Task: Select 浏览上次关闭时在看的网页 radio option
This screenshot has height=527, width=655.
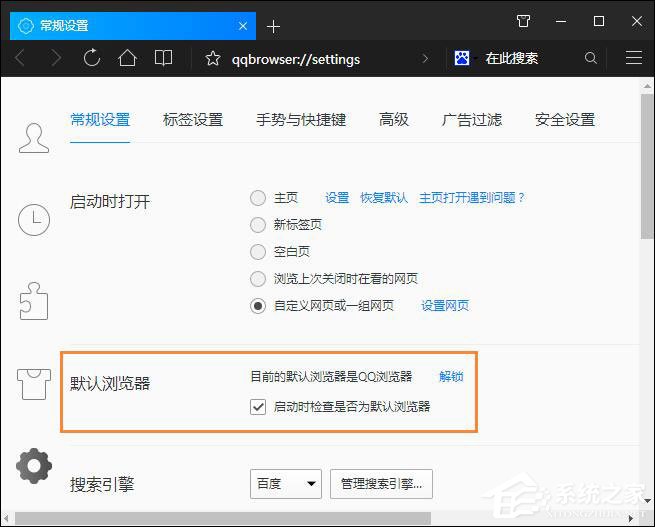Action: [x=258, y=279]
